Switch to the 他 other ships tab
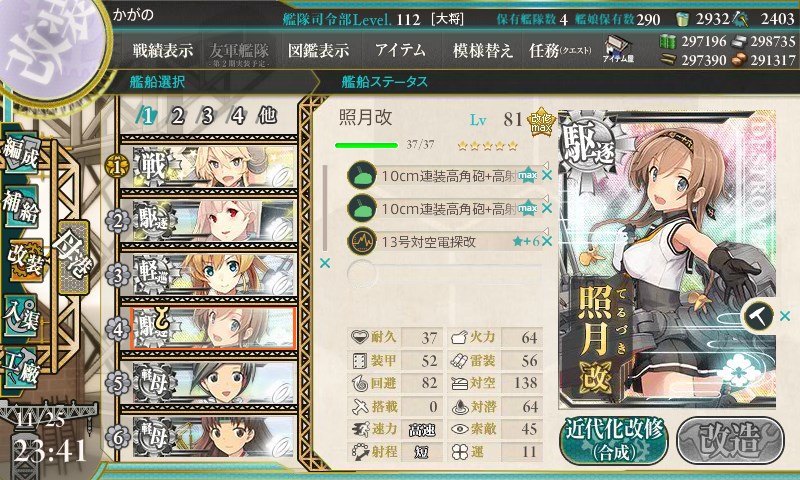Image resolution: width=800 pixels, height=480 pixels. coord(267,116)
